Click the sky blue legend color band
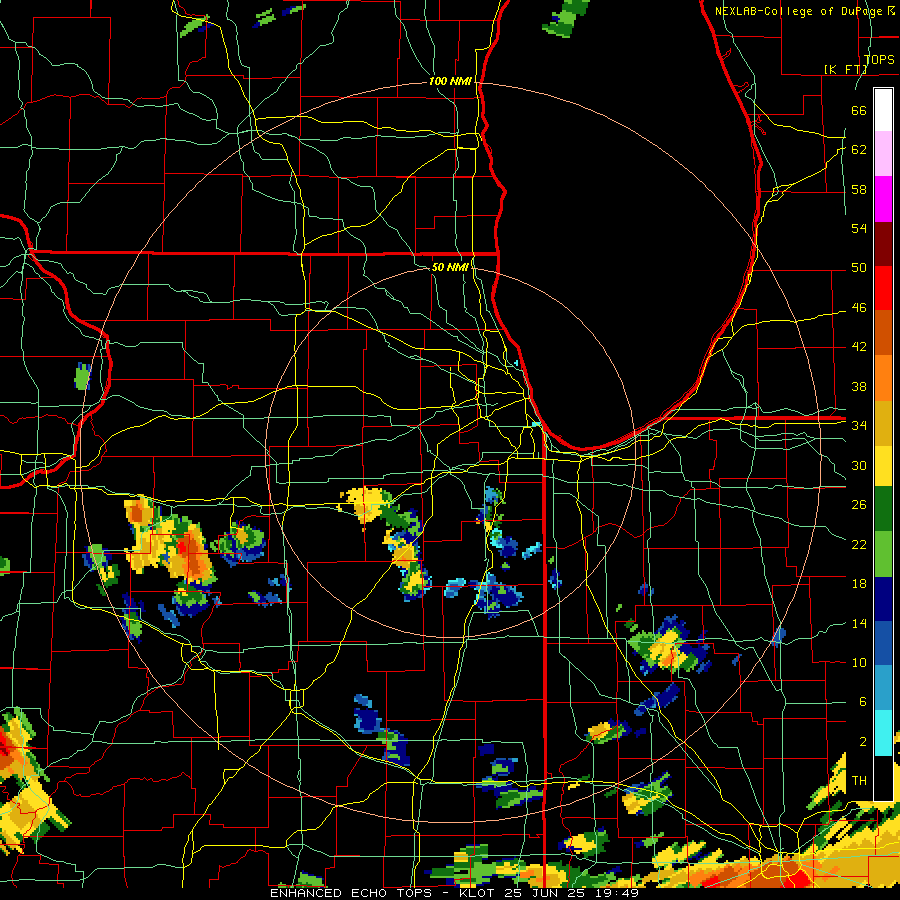Viewport: 900px width, 900px height. click(x=883, y=688)
